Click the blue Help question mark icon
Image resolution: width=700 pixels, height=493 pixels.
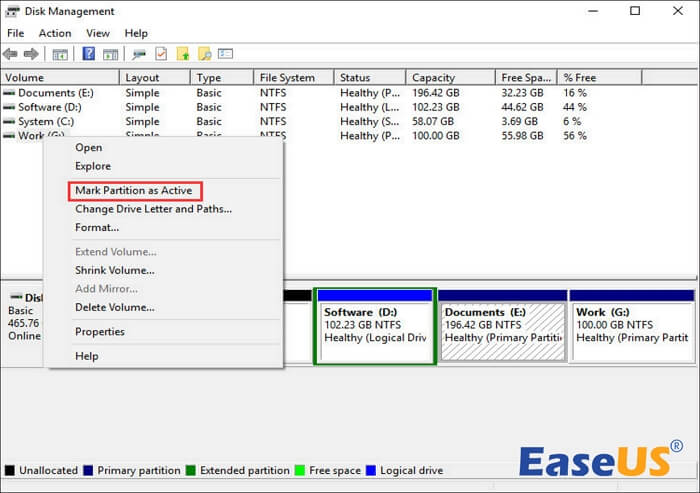[x=89, y=53]
